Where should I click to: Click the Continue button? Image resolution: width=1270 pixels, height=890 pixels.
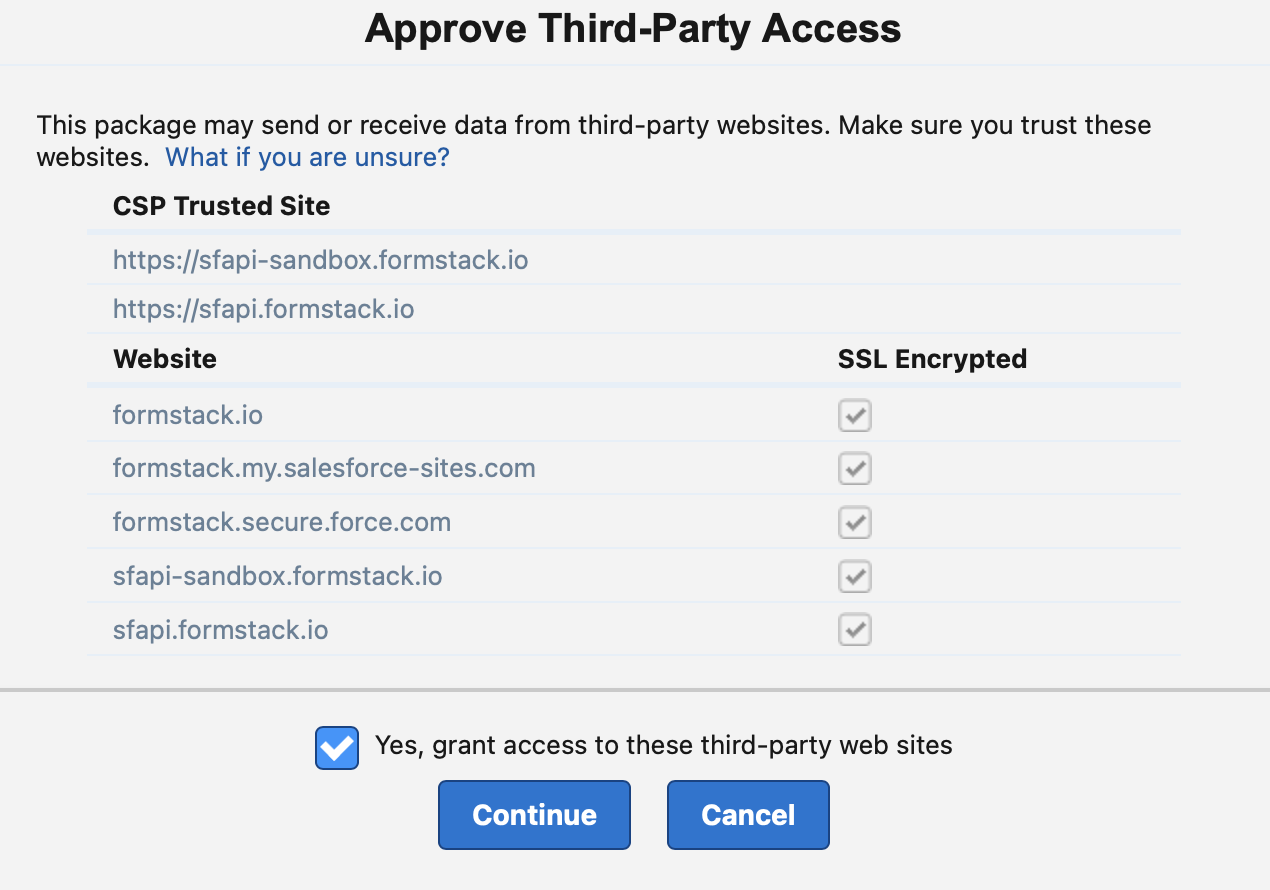[x=533, y=814]
